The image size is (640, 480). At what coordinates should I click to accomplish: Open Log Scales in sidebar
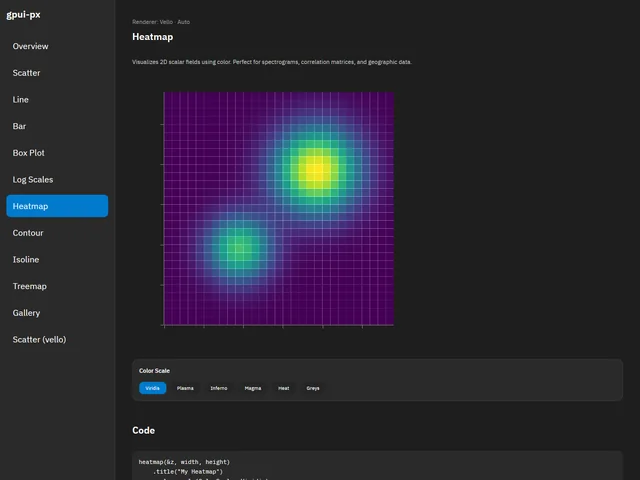click(57, 180)
